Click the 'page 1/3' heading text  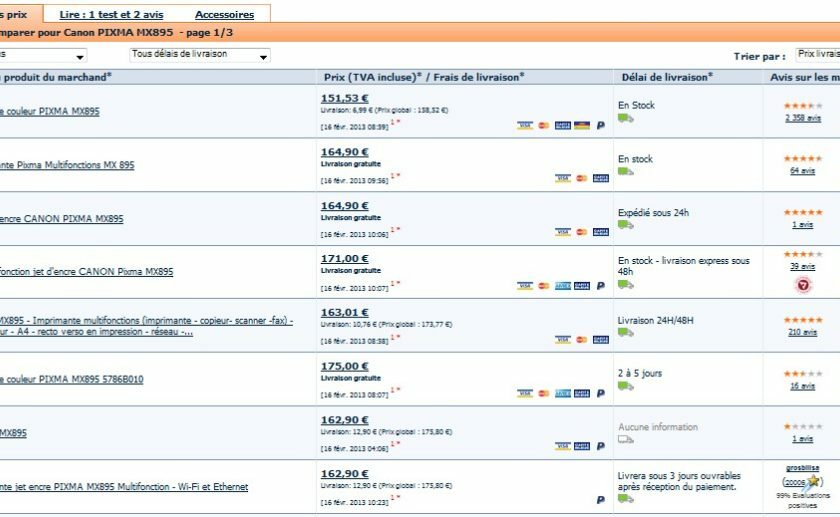[x=209, y=32]
